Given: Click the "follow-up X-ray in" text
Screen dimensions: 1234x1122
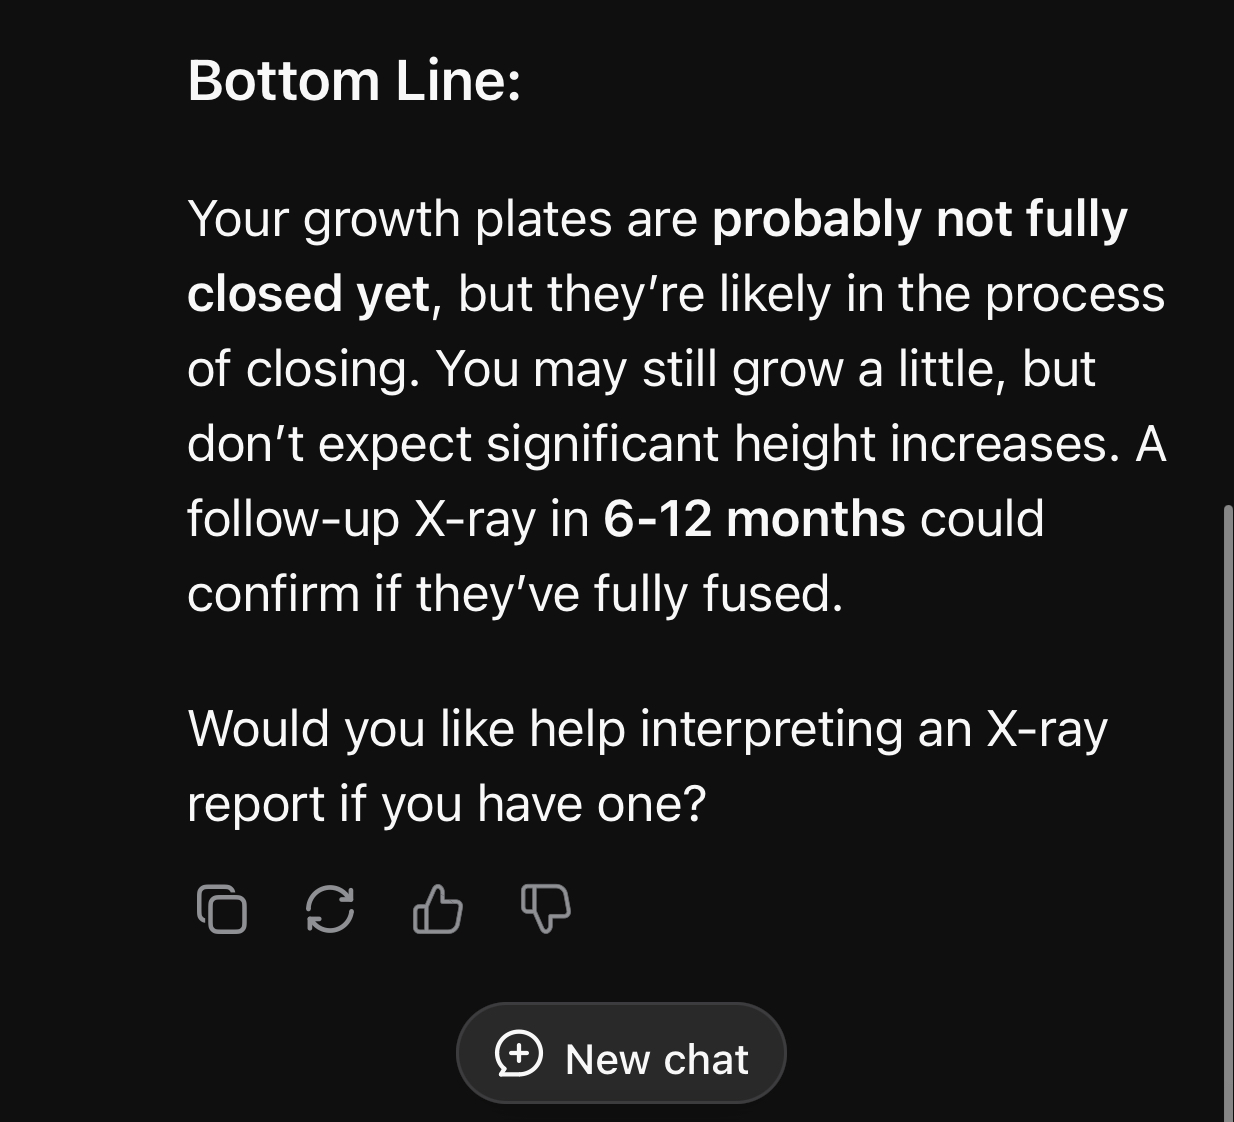Looking at the screenshot, I should [388, 519].
